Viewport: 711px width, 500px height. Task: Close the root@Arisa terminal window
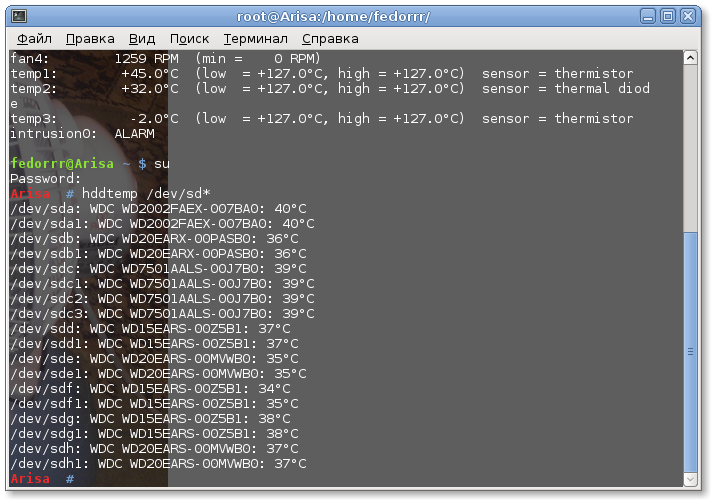690,16
